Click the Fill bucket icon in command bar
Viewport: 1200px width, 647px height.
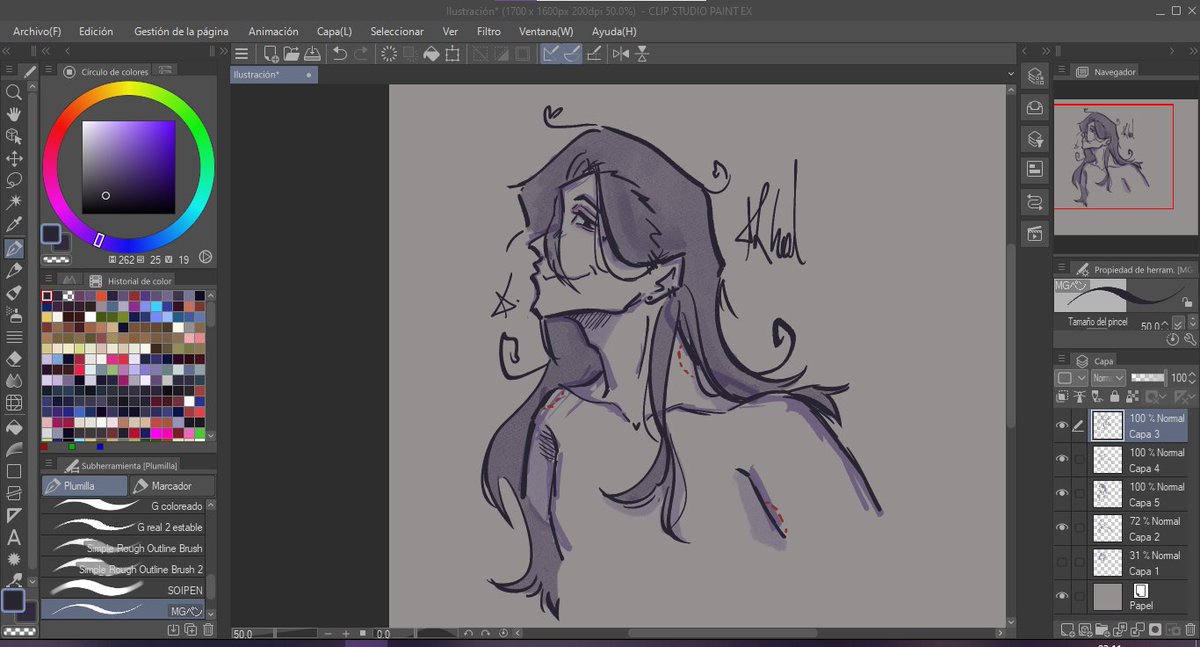tap(432, 54)
